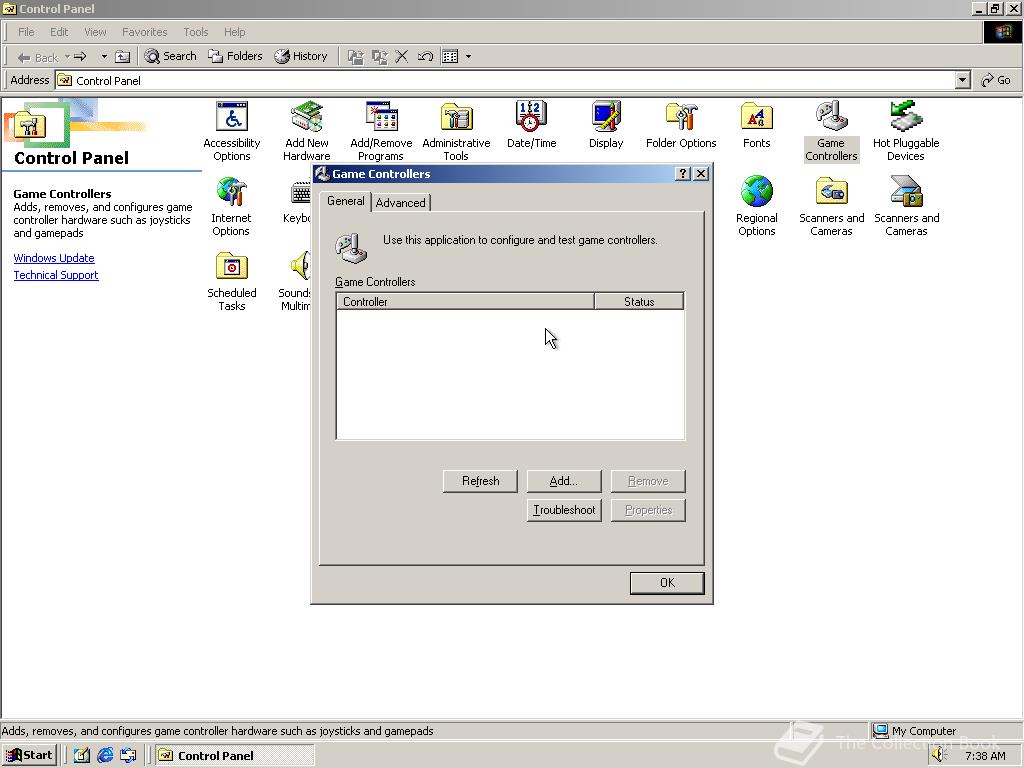This screenshot has height=768, width=1024.
Task: Click the Move To toolbar icon
Action: 355,57
